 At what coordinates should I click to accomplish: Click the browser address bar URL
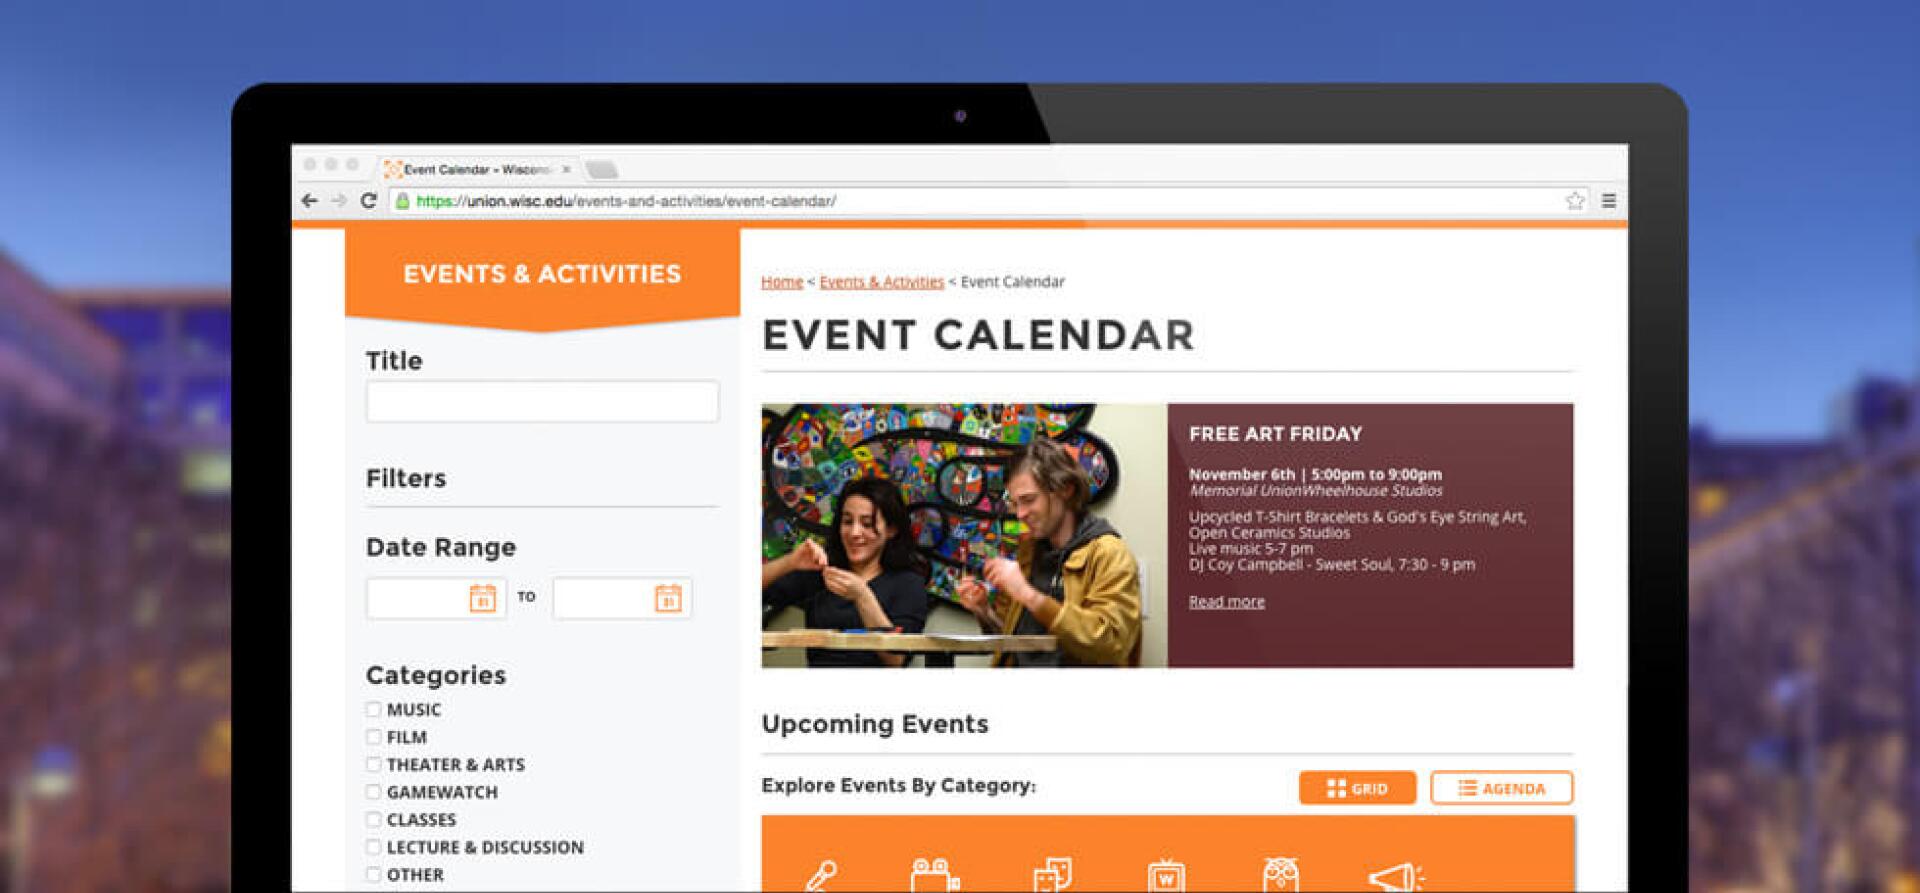click(626, 201)
